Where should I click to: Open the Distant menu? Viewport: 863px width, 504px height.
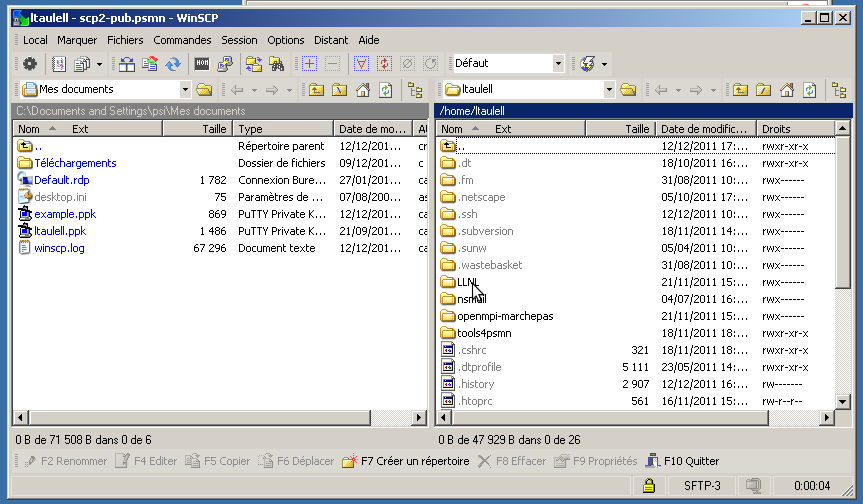(x=331, y=40)
